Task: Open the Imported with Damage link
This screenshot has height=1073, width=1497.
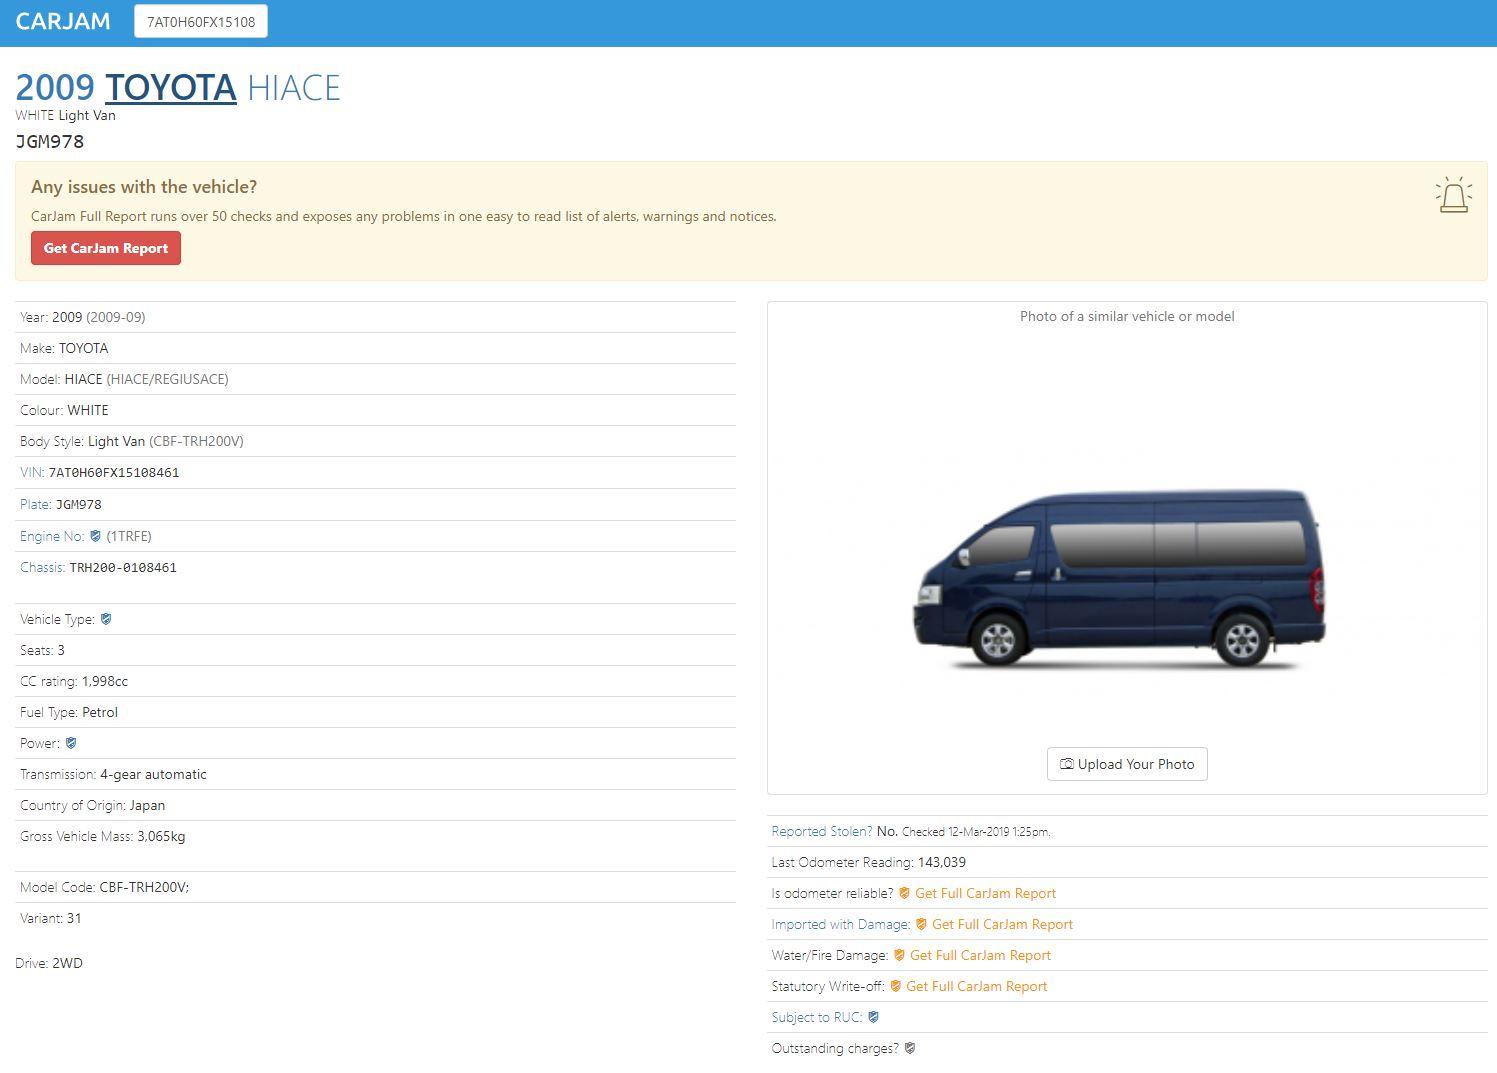Action: coord(841,924)
